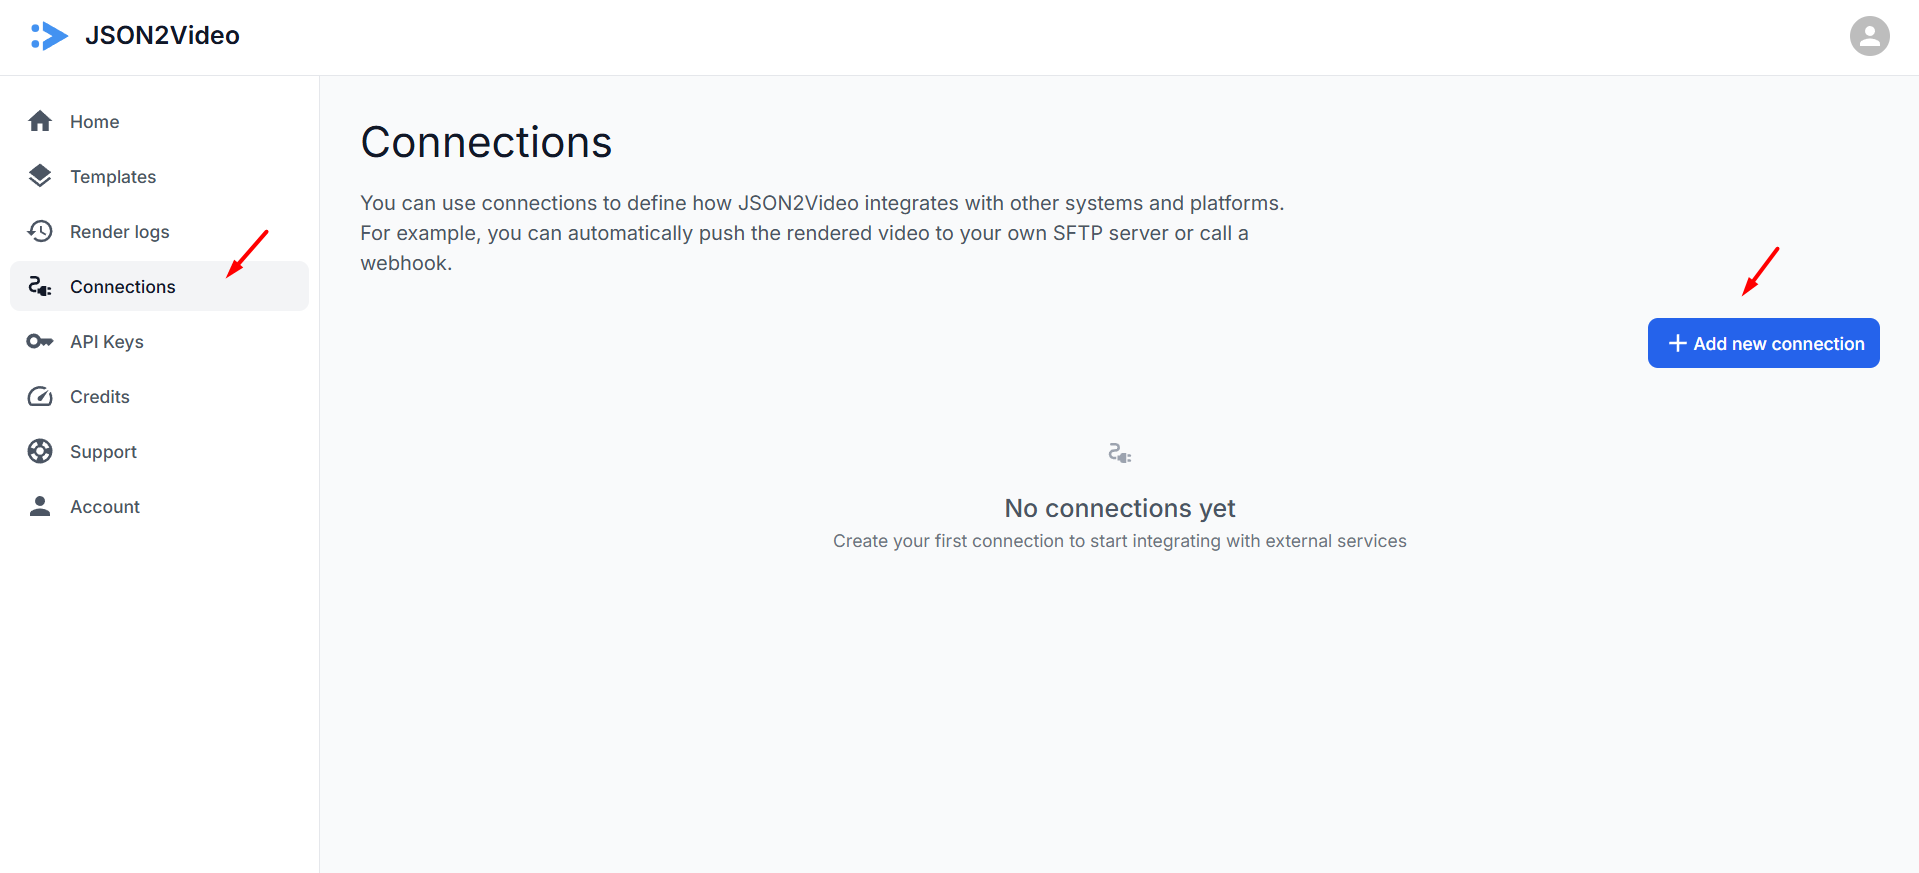Click the Support lifebuoy icon
The height and width of the screenshot is (873, 1919).
coord(40,451)
